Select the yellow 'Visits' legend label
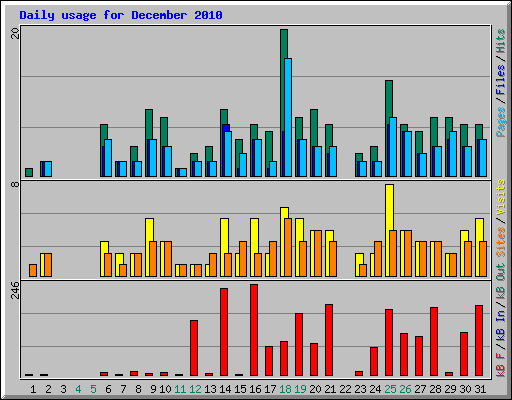 [x=500, y=197]
